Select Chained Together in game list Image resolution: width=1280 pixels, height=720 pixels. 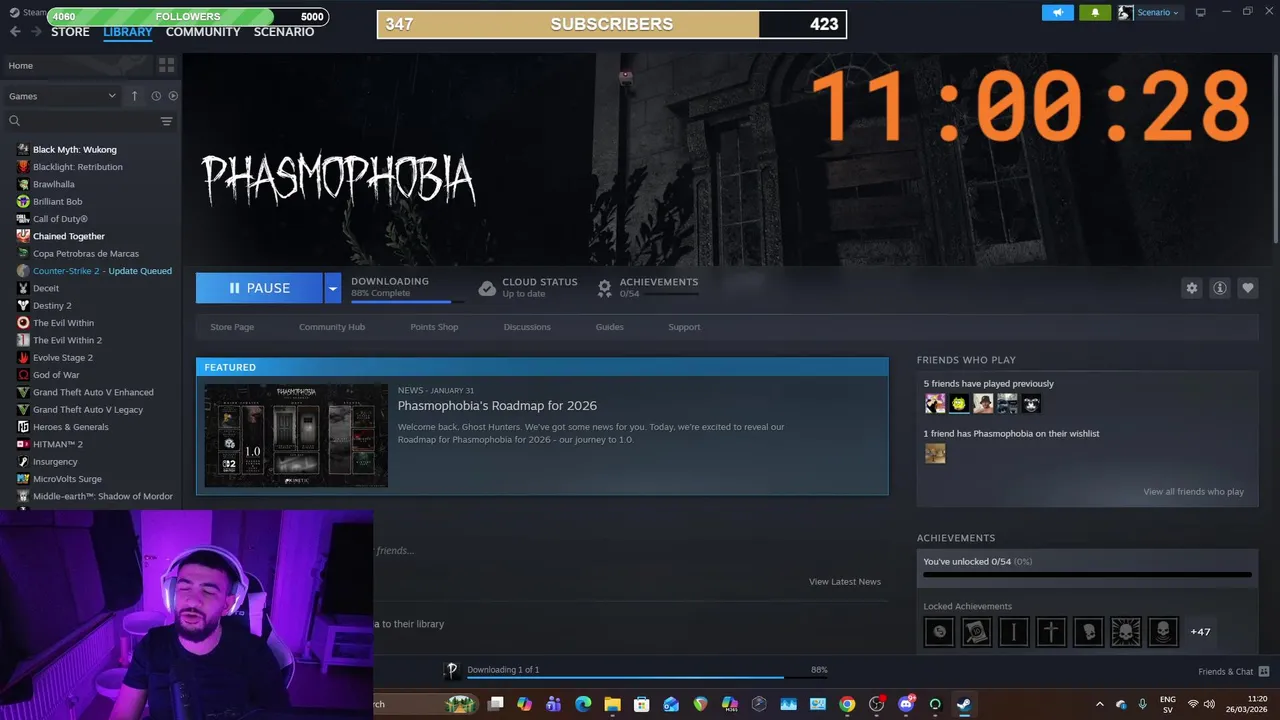68,236
